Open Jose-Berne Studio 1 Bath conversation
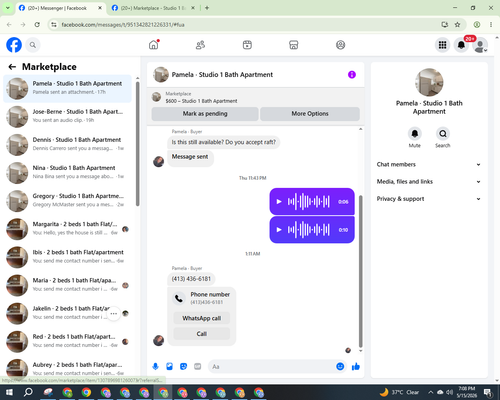 click(67, 116)
